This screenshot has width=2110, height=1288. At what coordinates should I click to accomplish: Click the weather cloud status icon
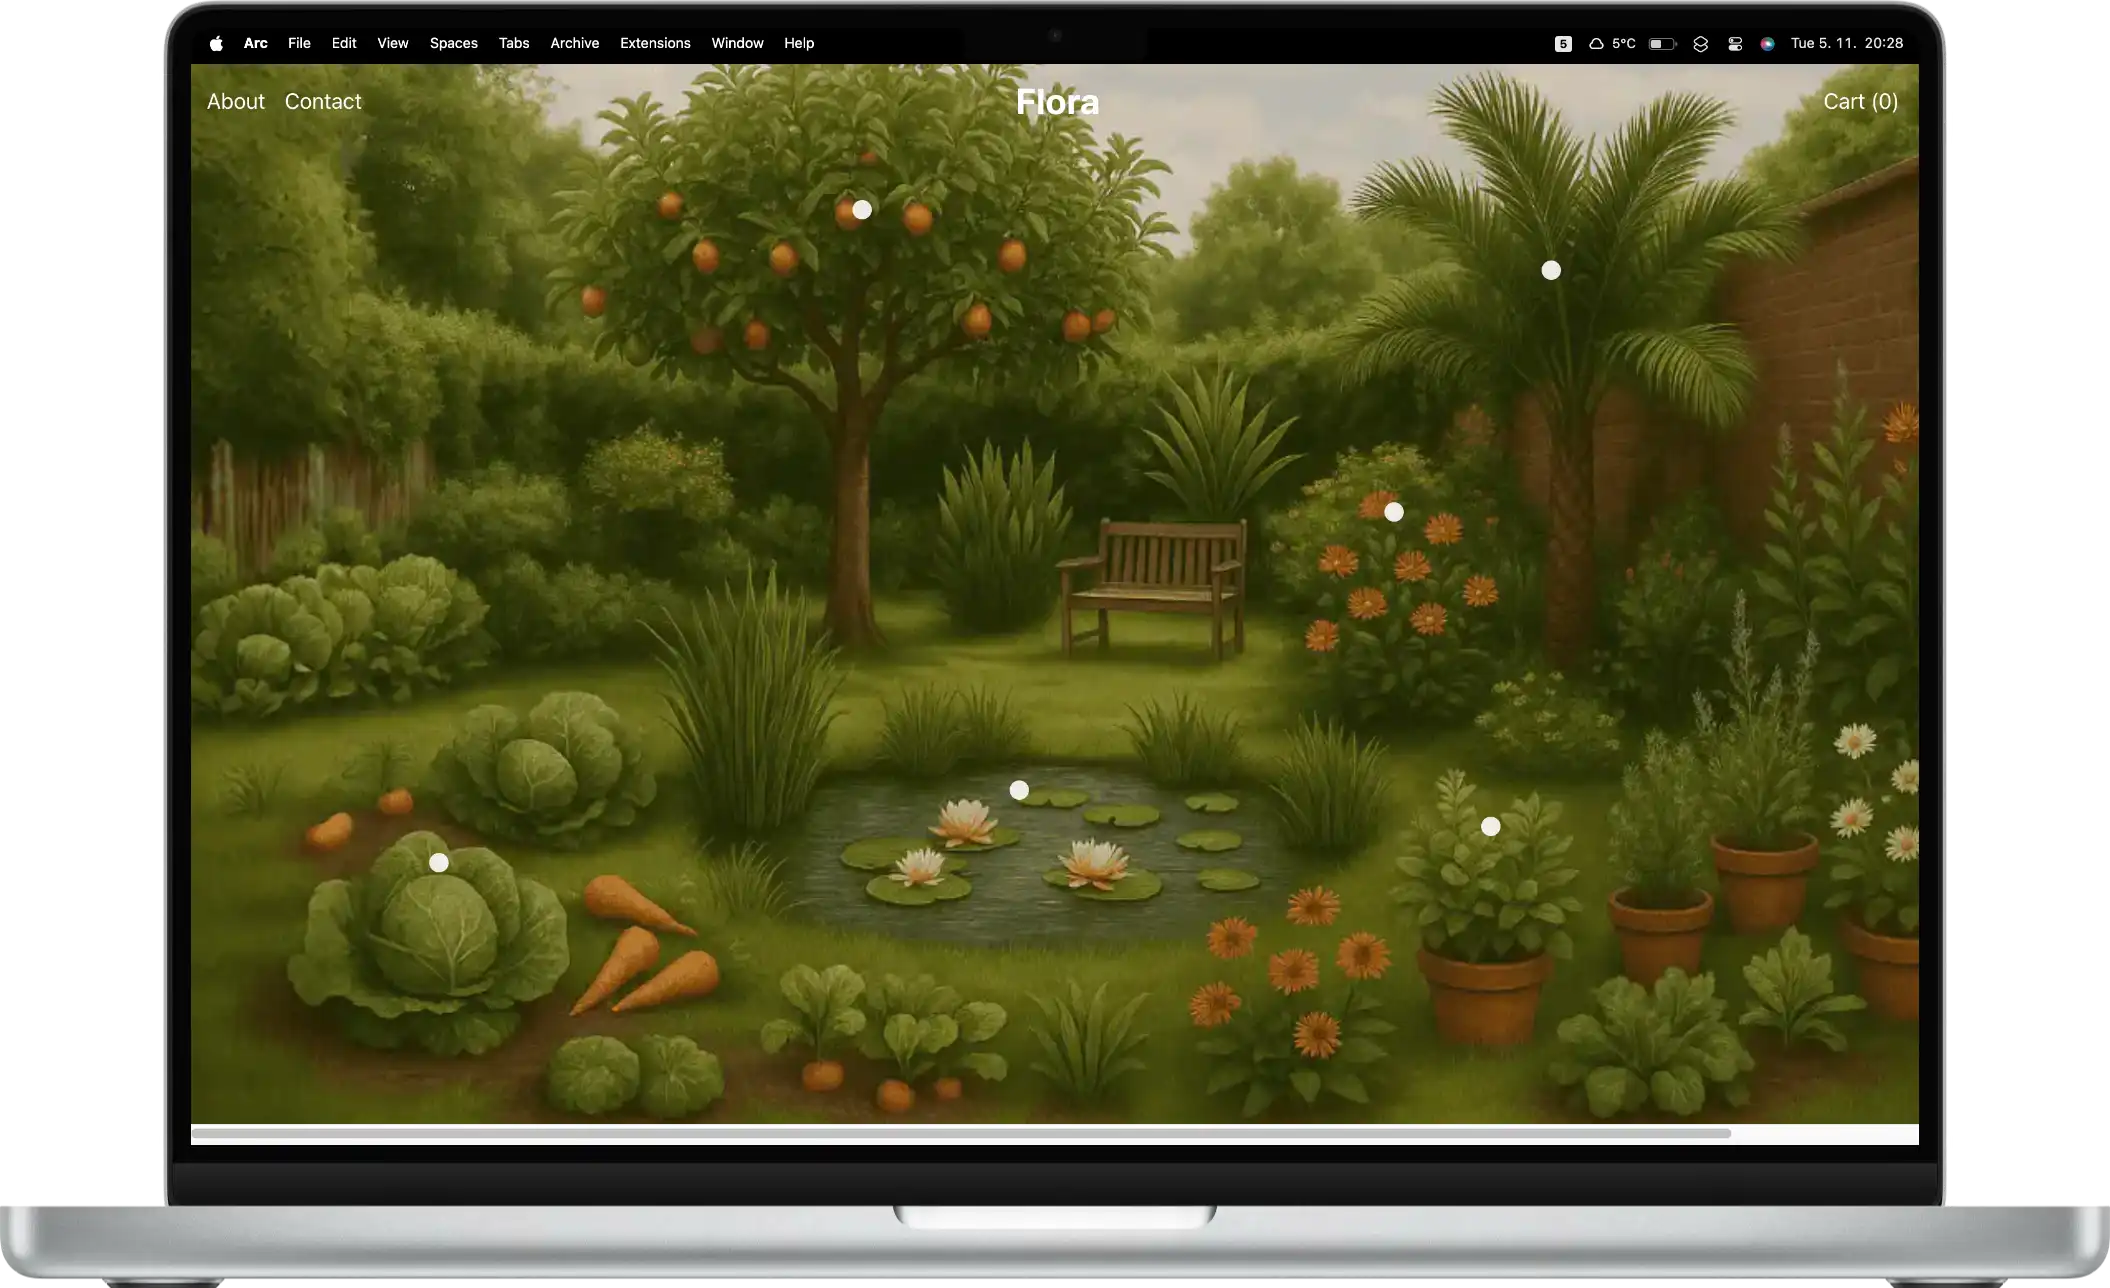(x=1597, y=44)
